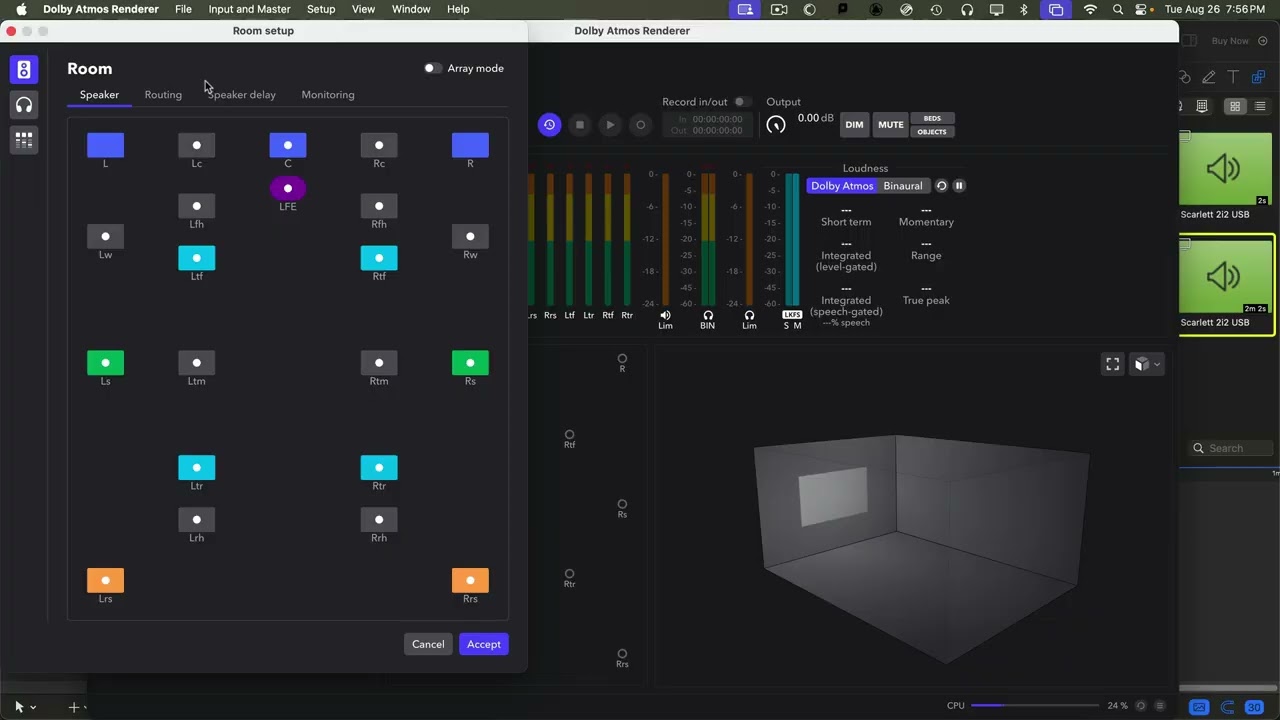Arm the transport Record button
The width and height of the screenshot is (1280, 720).
pyautogui.click(x=641, y=125)
